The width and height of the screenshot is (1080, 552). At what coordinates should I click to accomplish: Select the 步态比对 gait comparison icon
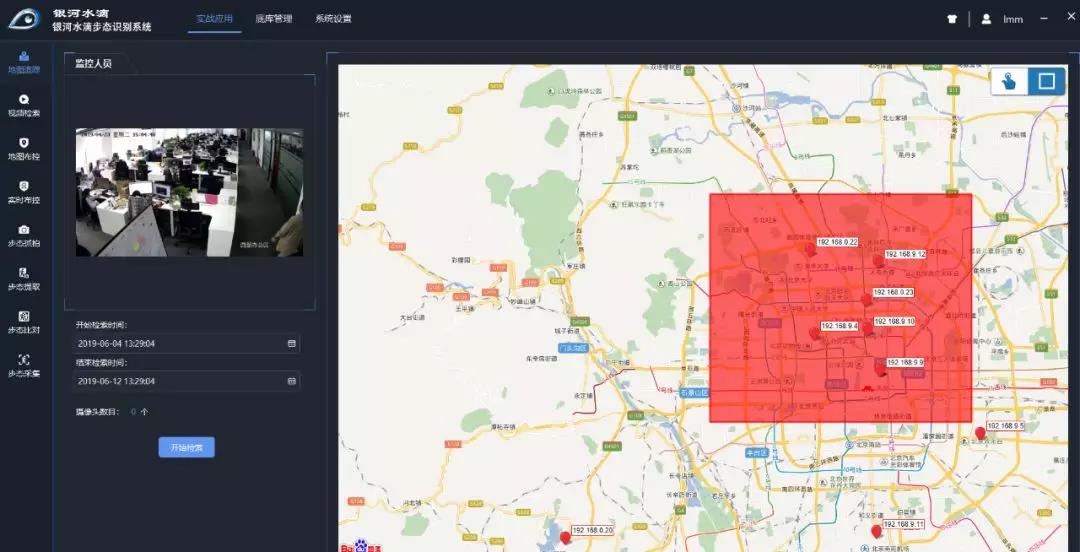(24, 316)
